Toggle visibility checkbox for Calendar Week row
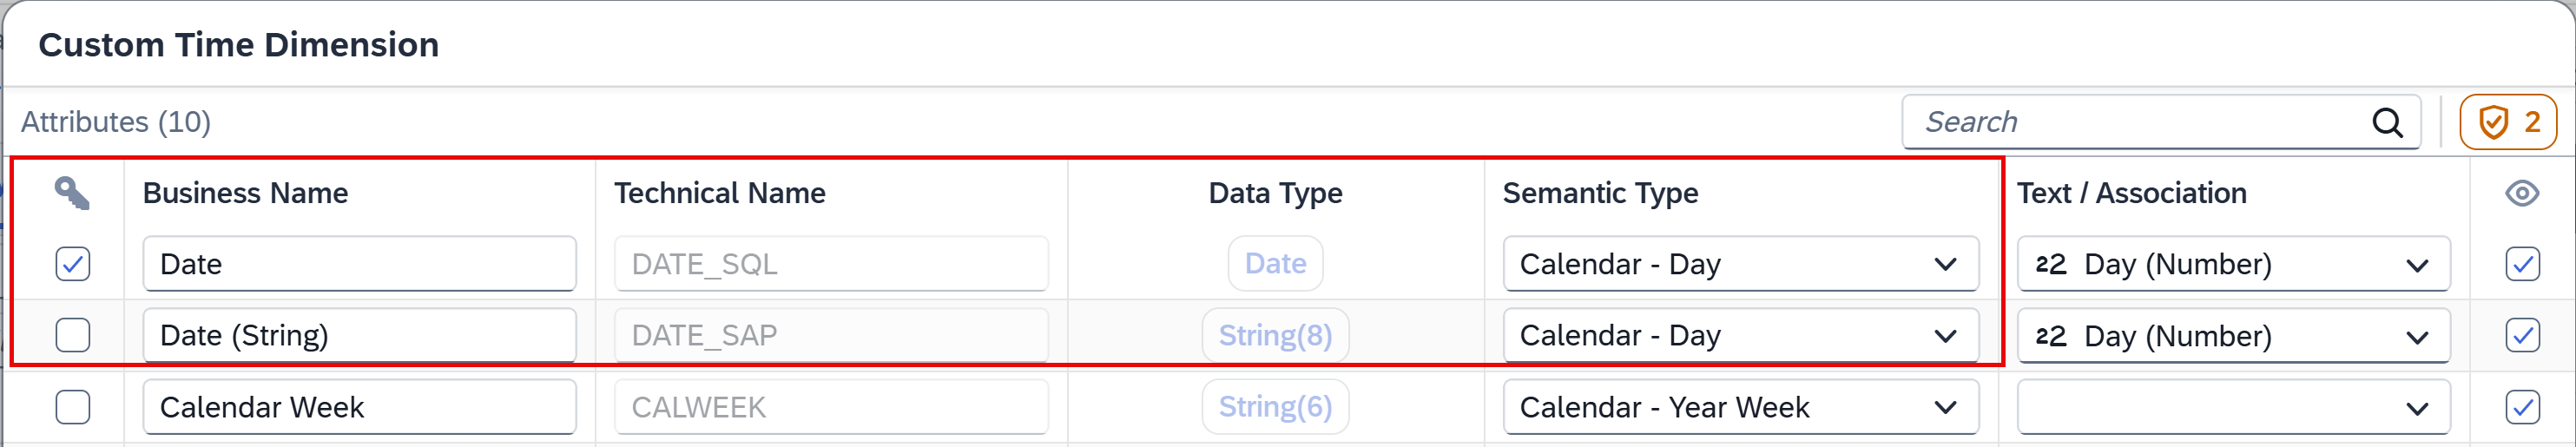The height and width of the screenshot is (447, 2576). [x=2522, y=407]
